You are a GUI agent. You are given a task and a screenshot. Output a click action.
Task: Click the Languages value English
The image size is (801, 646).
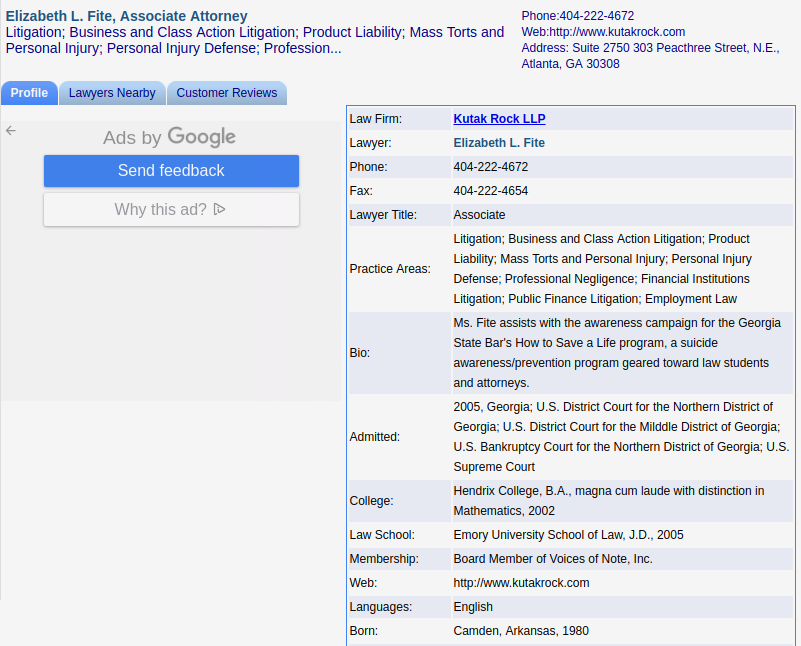(x=473, y=607)
